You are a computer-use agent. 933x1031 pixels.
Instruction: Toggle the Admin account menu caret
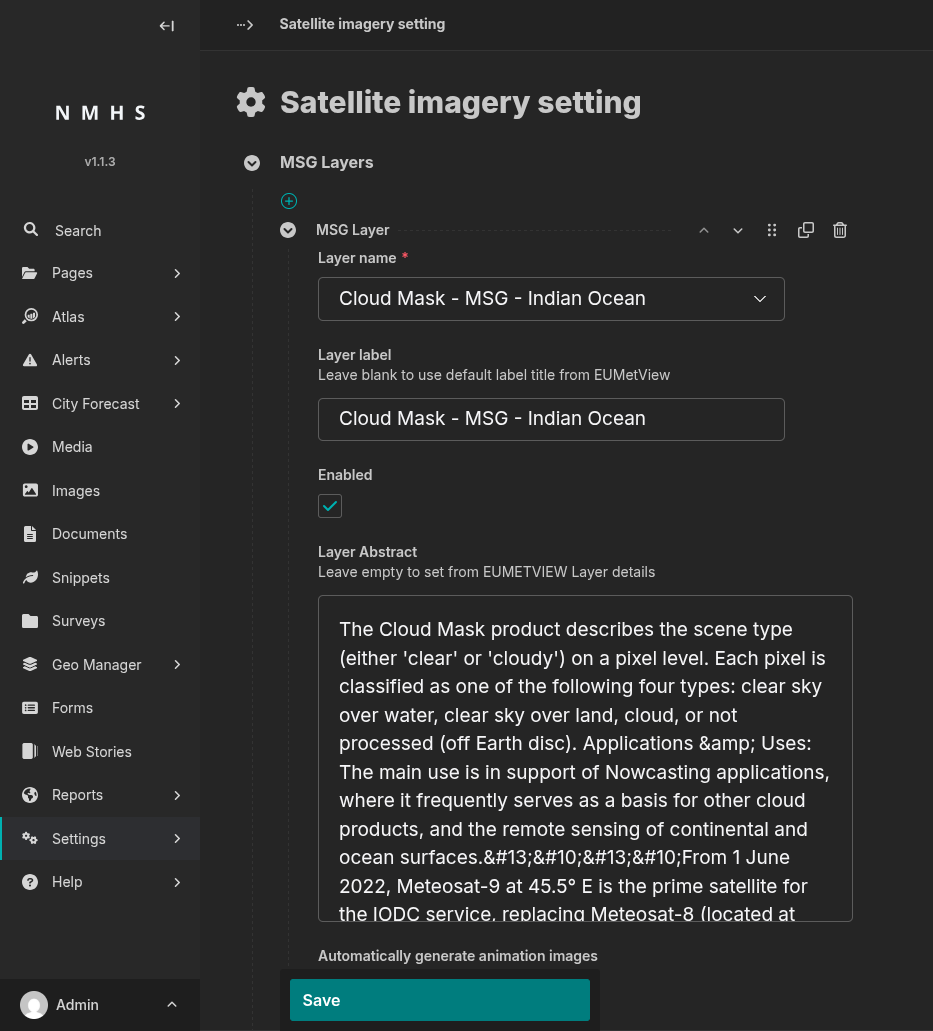(x=172, y=1004)
